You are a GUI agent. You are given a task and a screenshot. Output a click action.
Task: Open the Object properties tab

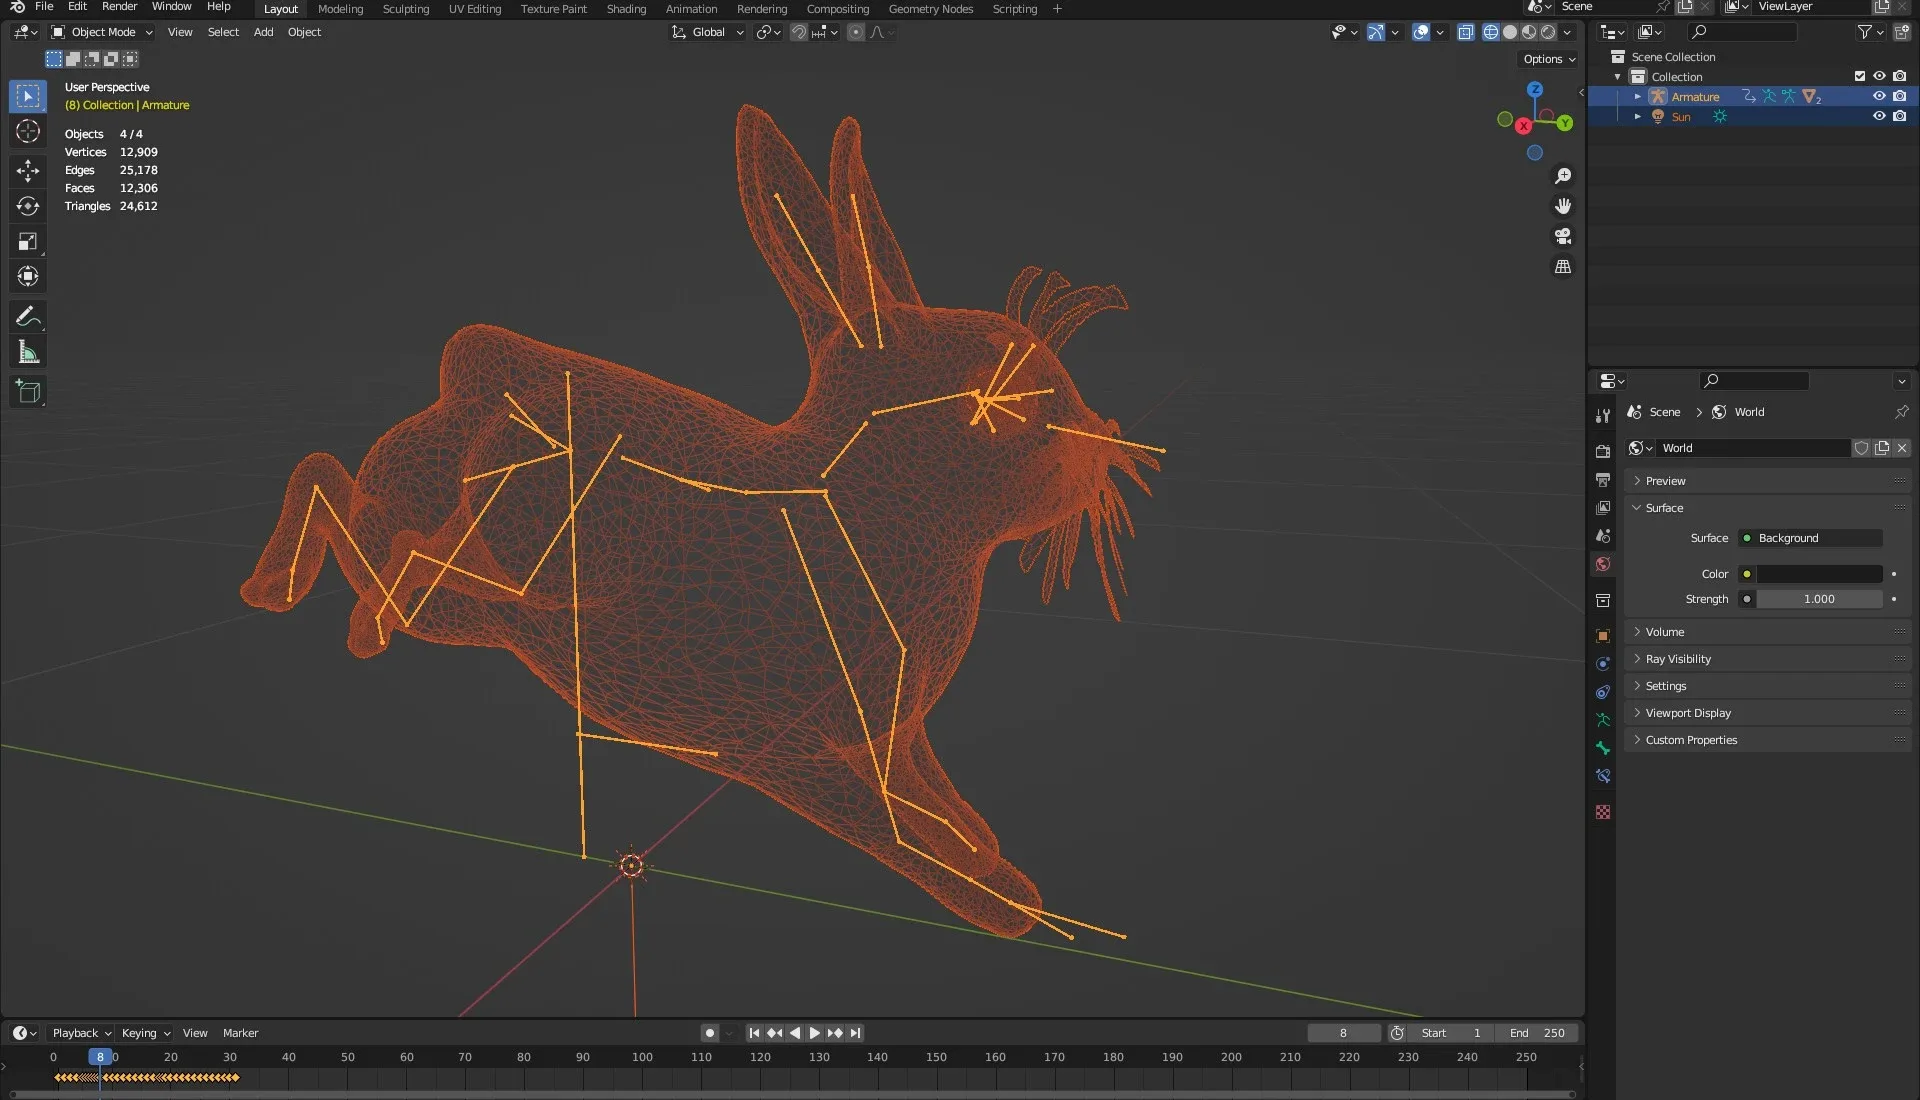[x=1603, y=636]
